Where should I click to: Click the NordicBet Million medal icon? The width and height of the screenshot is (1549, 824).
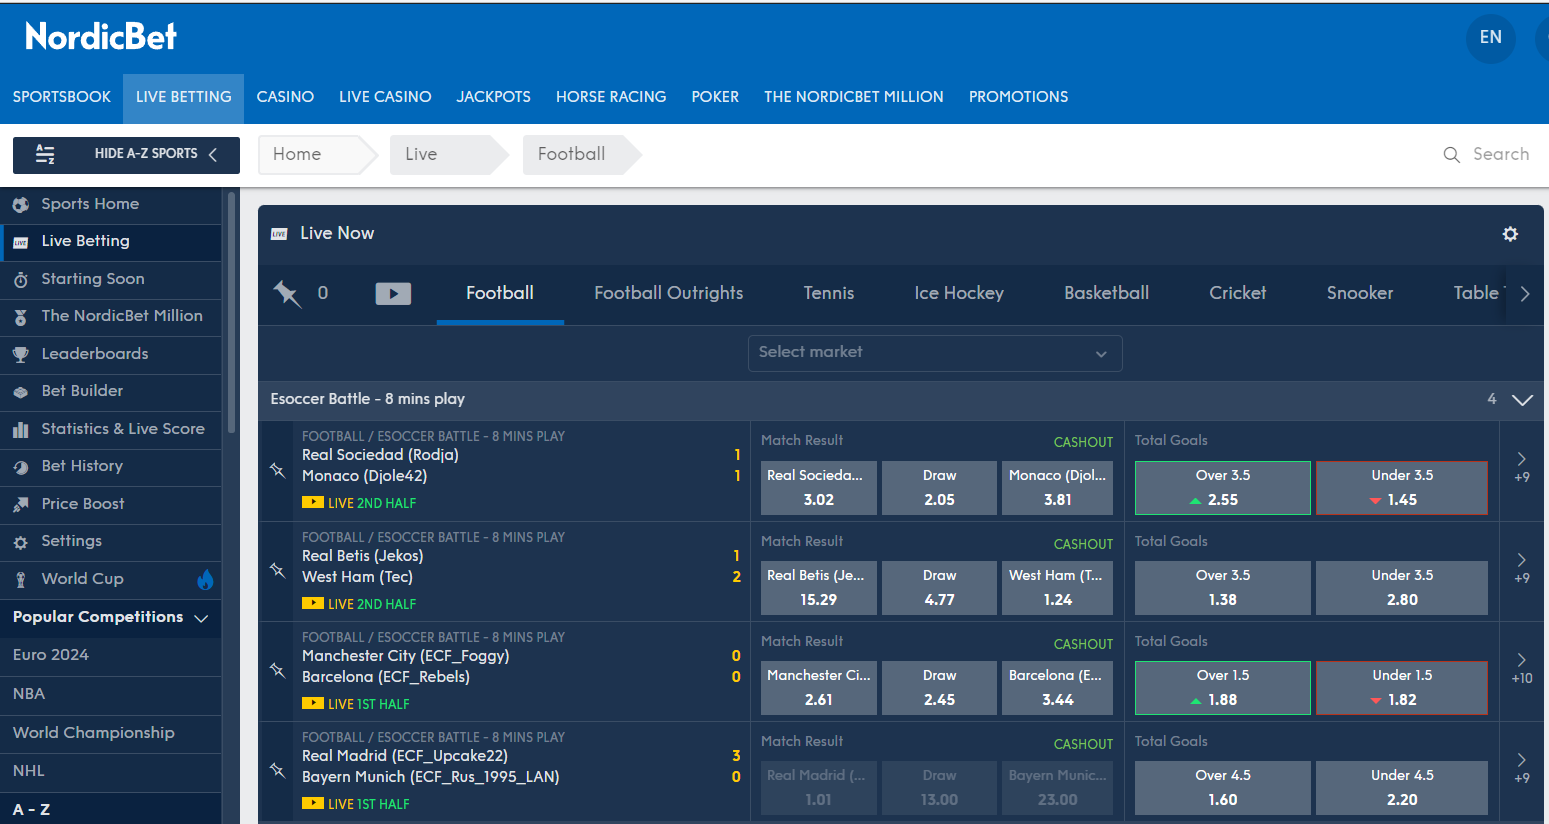(x=20, y=317)
